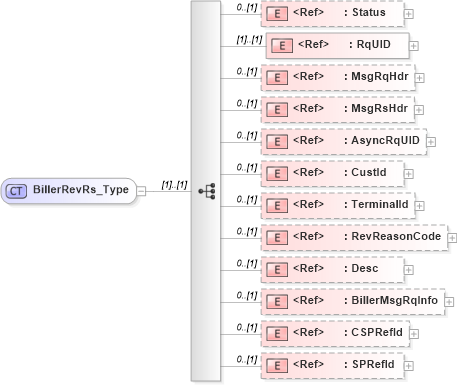Click the E icon of RqUID
The image size is (457, 385).
[x=282, y=46]
